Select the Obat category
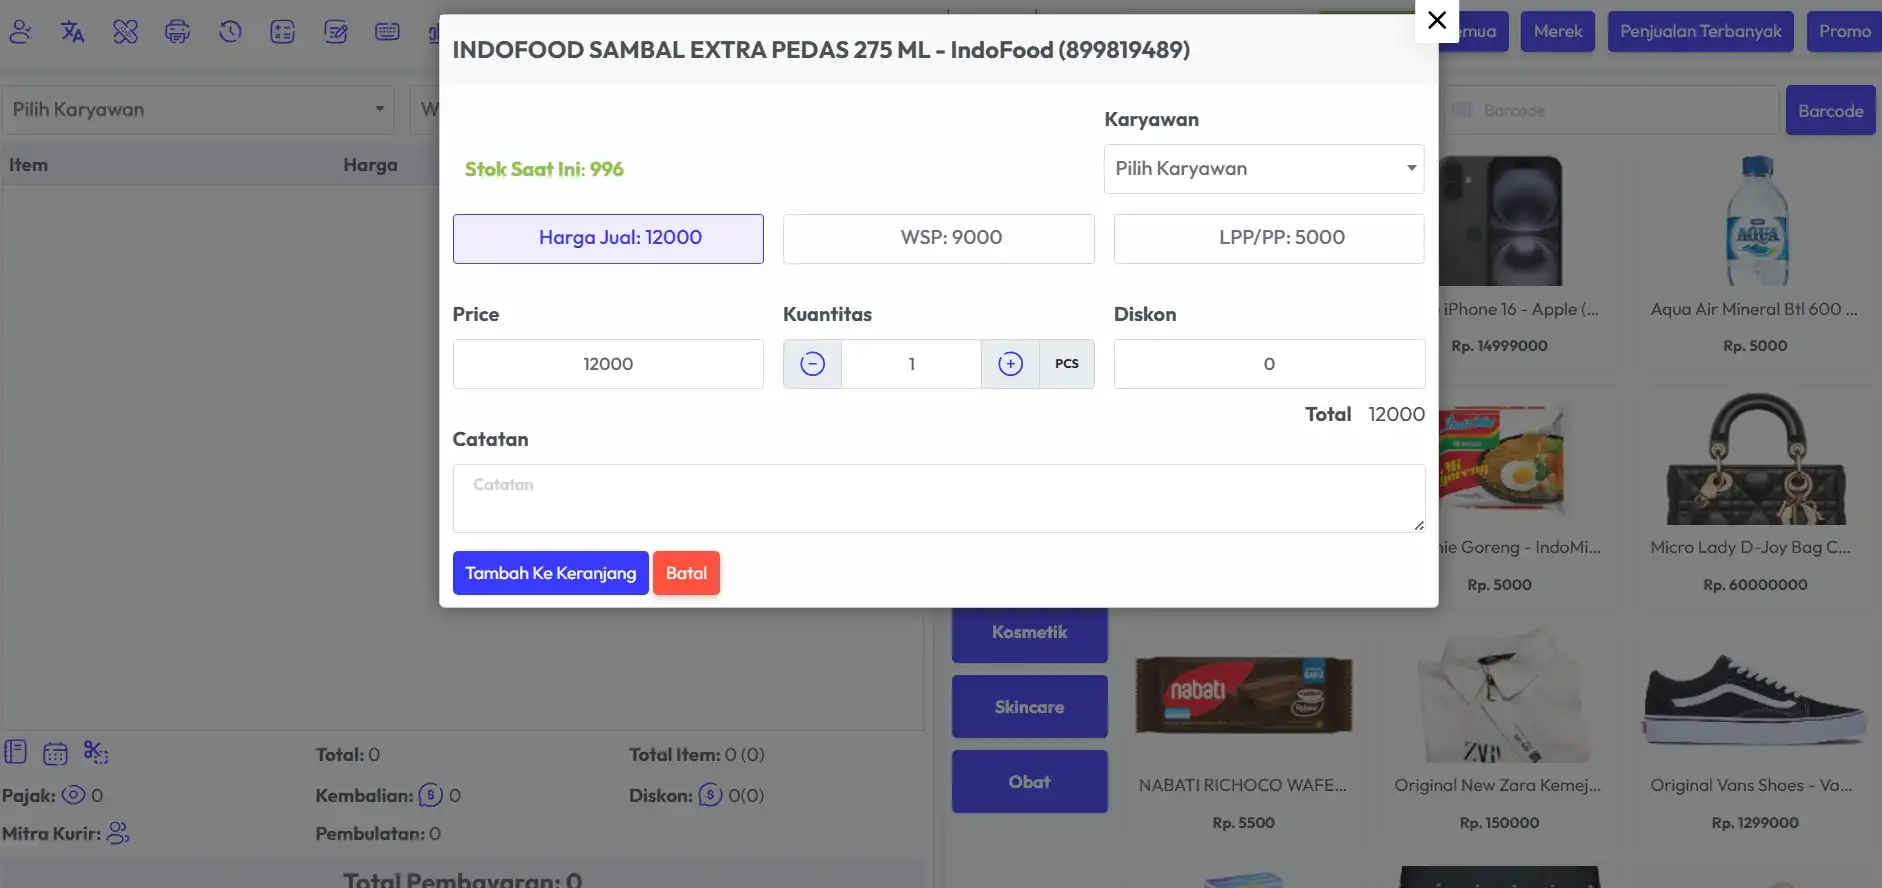Image resolution: width=1882 pixels, height=888 pixels. [x=1030, y=782]
